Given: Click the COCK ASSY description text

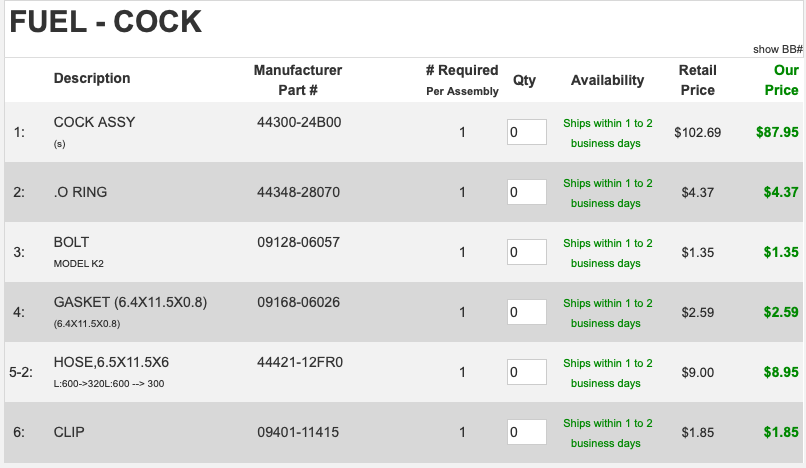Looking at the screenshot, I should pos(94,122).
